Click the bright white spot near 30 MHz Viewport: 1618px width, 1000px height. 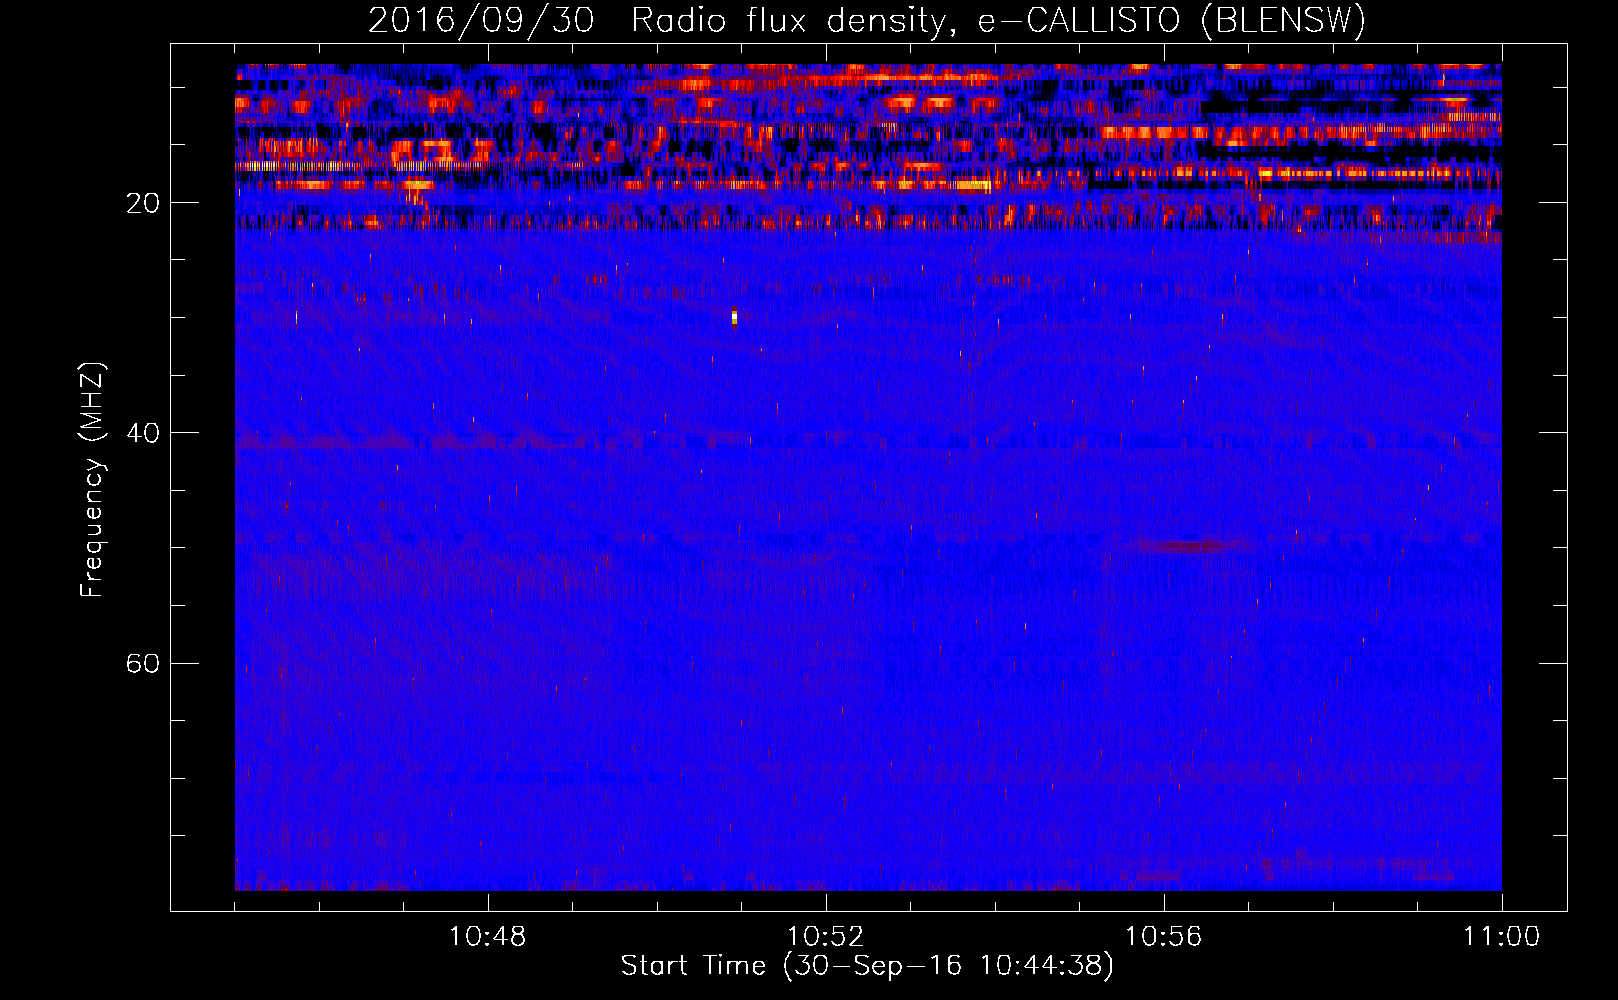[734, 317]
